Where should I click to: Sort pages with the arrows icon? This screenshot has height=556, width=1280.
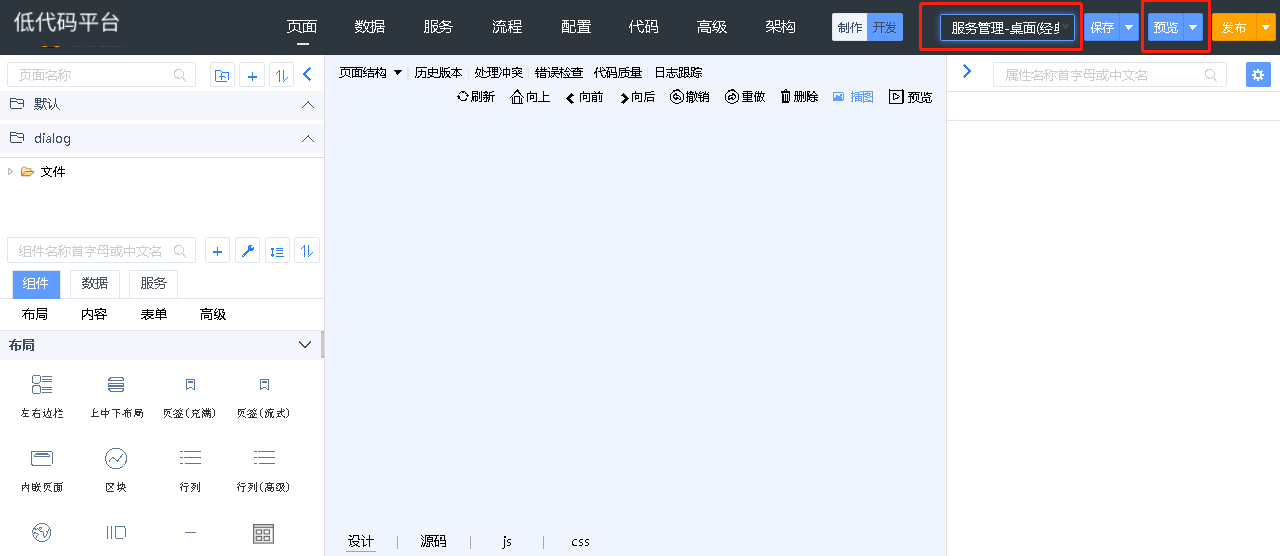coord(282,75)
